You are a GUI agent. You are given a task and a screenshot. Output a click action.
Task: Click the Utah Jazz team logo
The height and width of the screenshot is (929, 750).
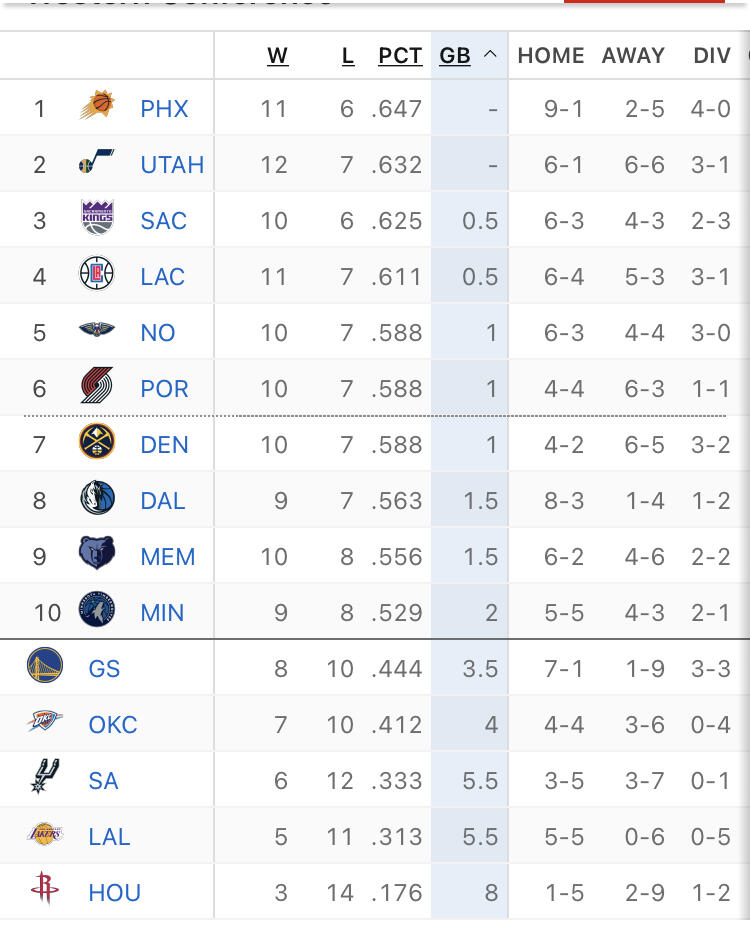click(97, 163)
